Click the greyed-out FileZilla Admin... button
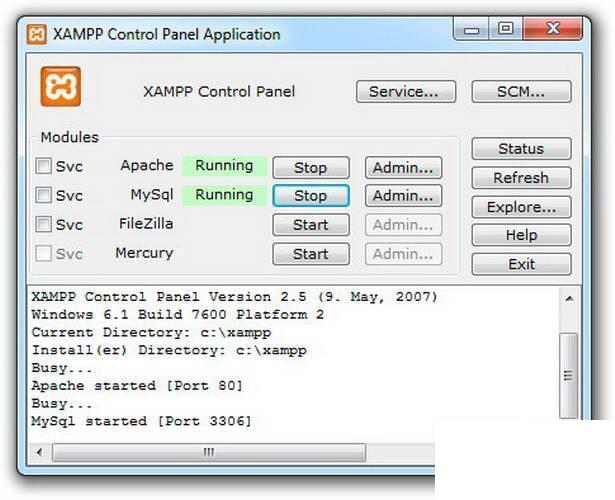The height and width of the screenshot is (500, 615). 404,225
